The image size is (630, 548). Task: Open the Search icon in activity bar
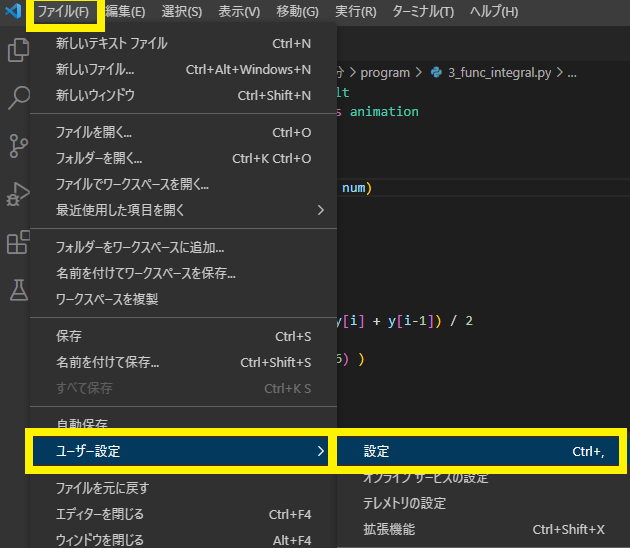17,98
